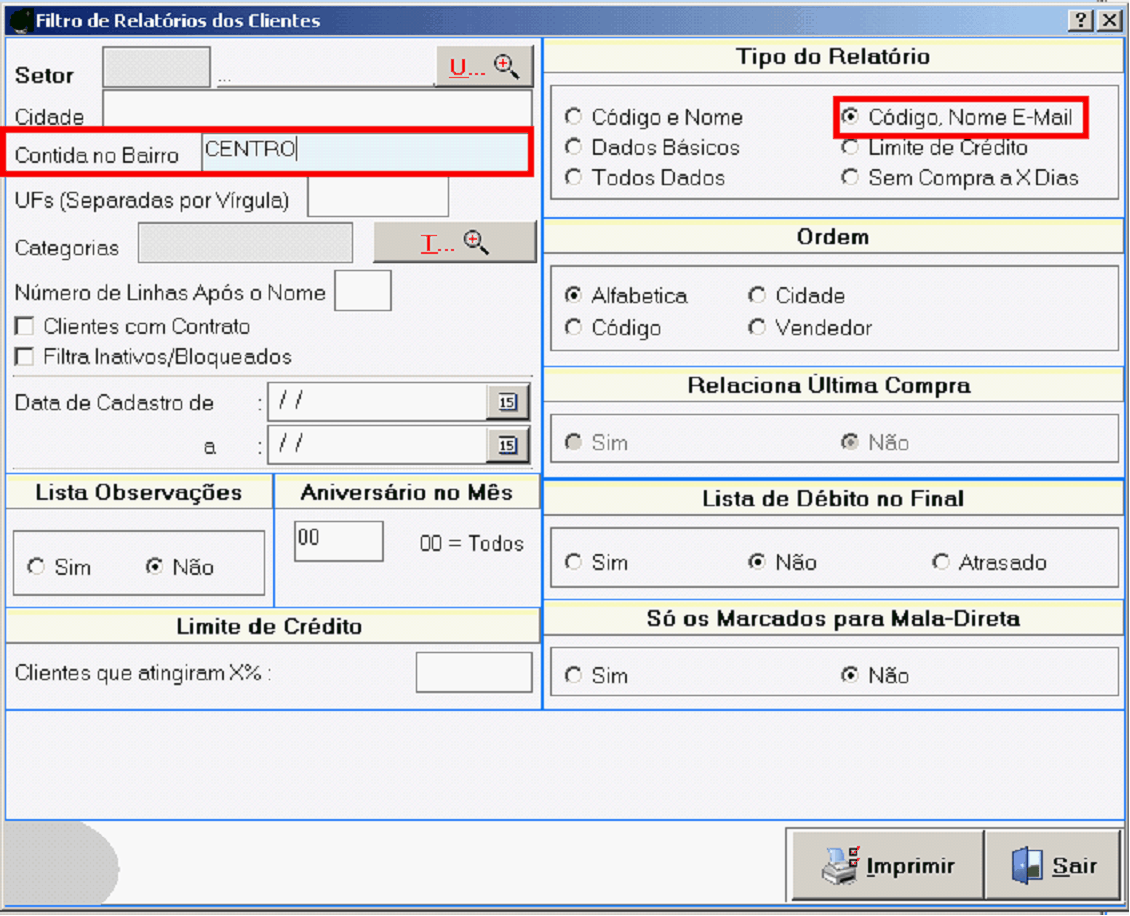Open calendar for Data de Cadastro start

(508, 402)
